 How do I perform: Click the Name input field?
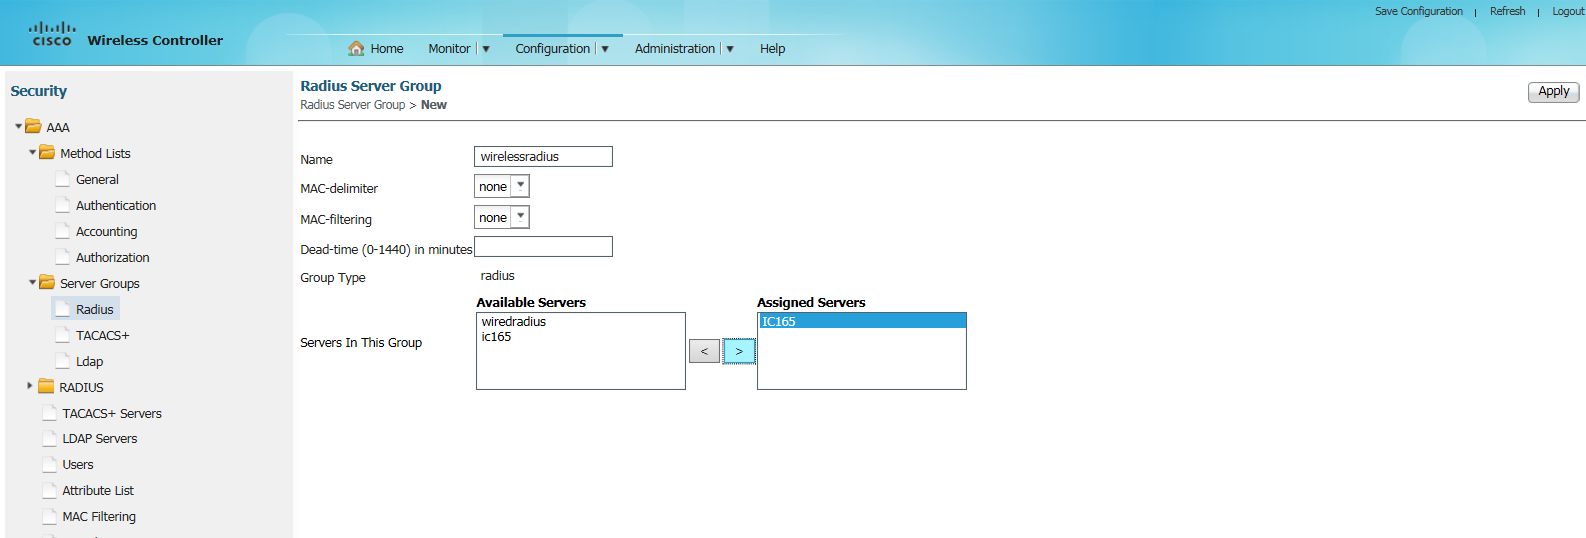(x=543, y=156)
